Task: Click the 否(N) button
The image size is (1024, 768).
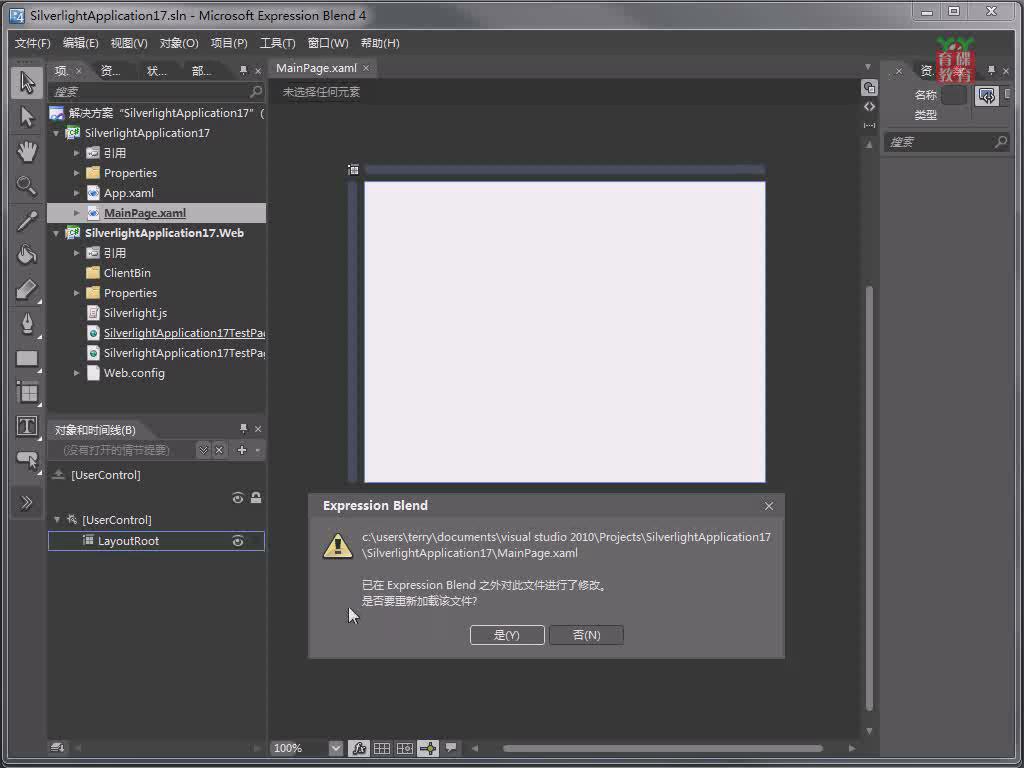Action: click(x=586, y=635)
